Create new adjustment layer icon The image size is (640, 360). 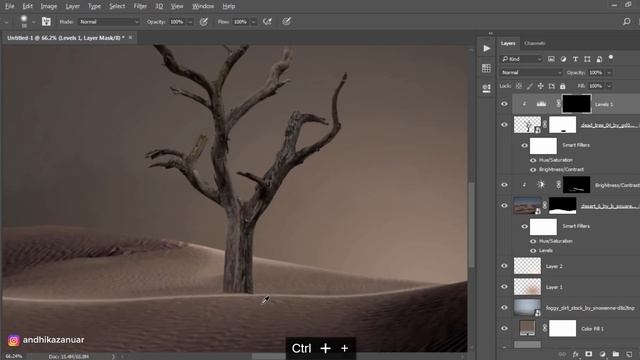[x=602, y=354]
